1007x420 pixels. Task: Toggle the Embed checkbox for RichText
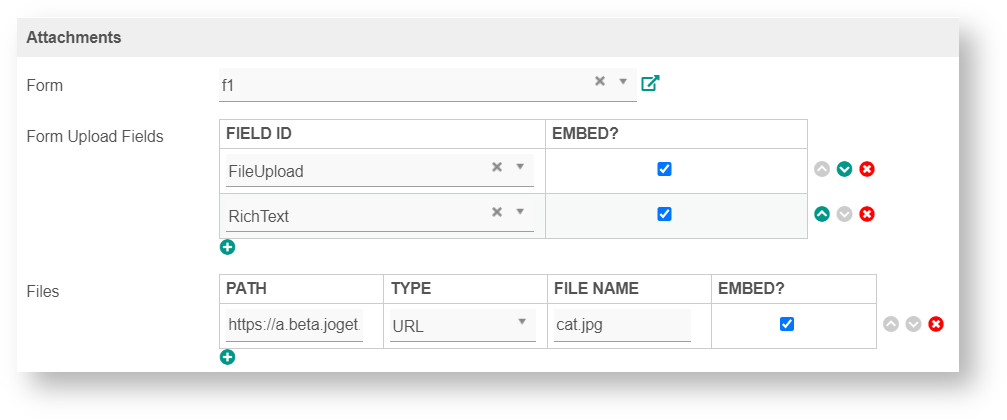click(x=664, y=214)
